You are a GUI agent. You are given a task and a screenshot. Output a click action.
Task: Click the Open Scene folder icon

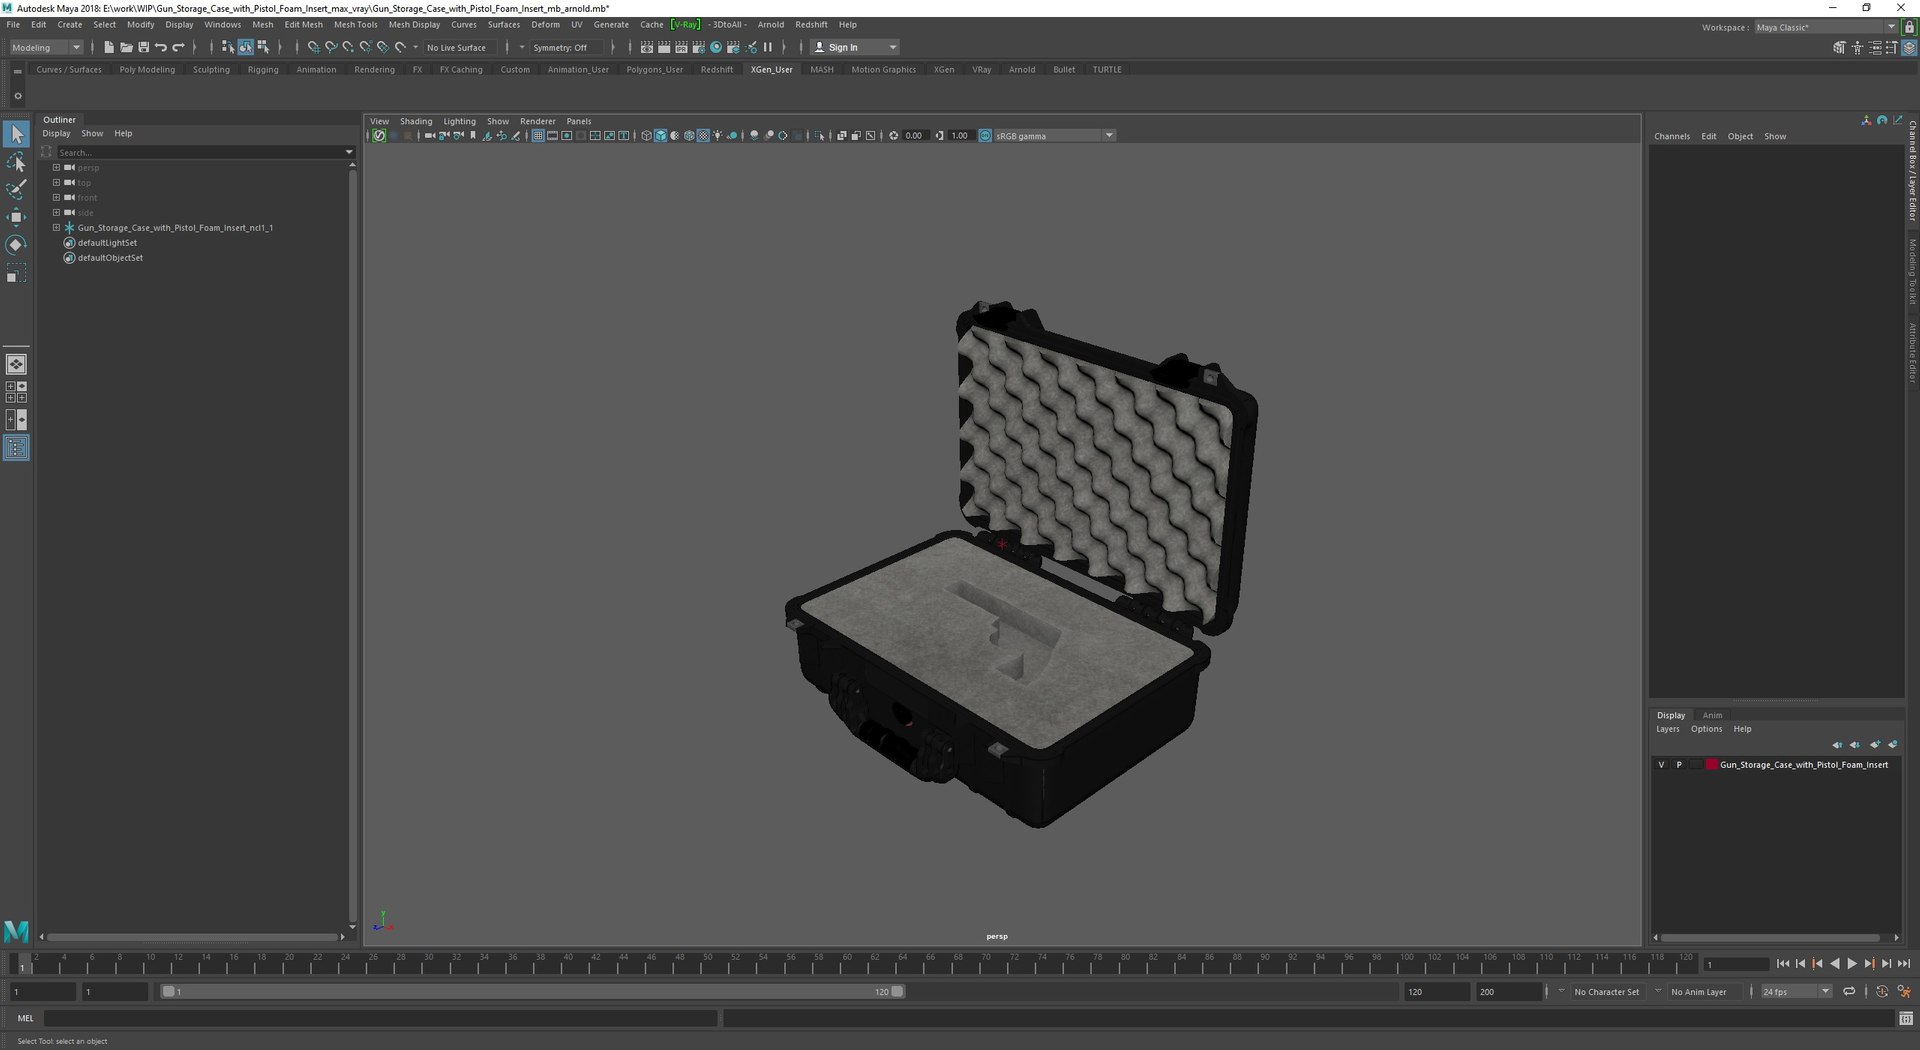[126, 47]
